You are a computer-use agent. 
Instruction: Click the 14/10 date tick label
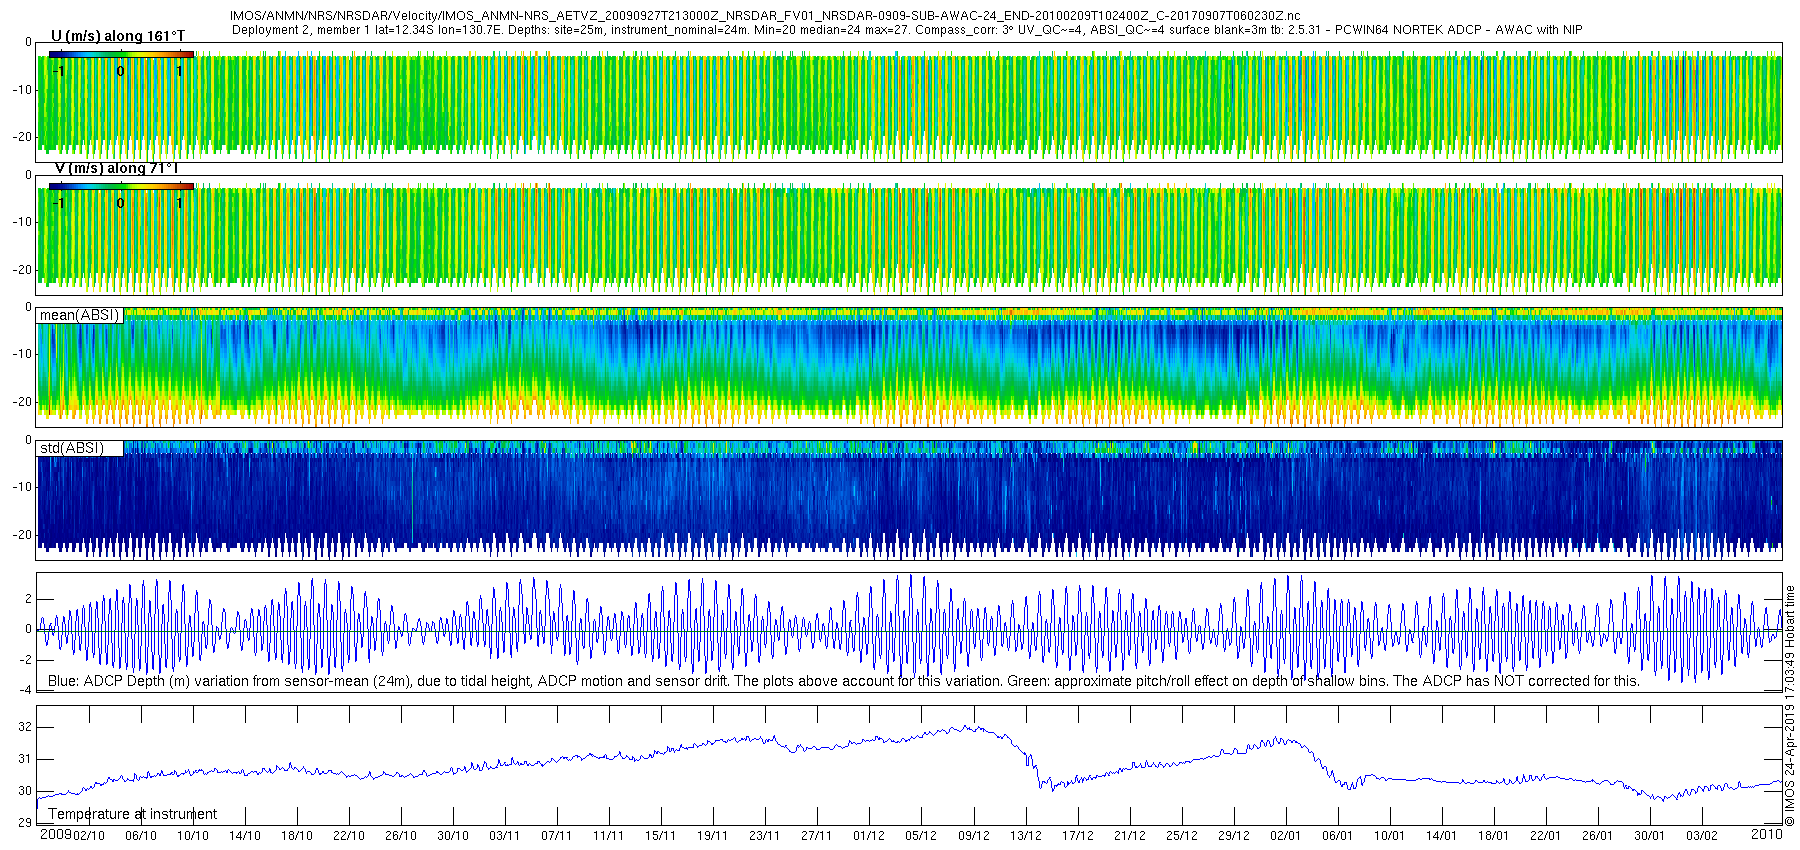[x=245, y=836]
